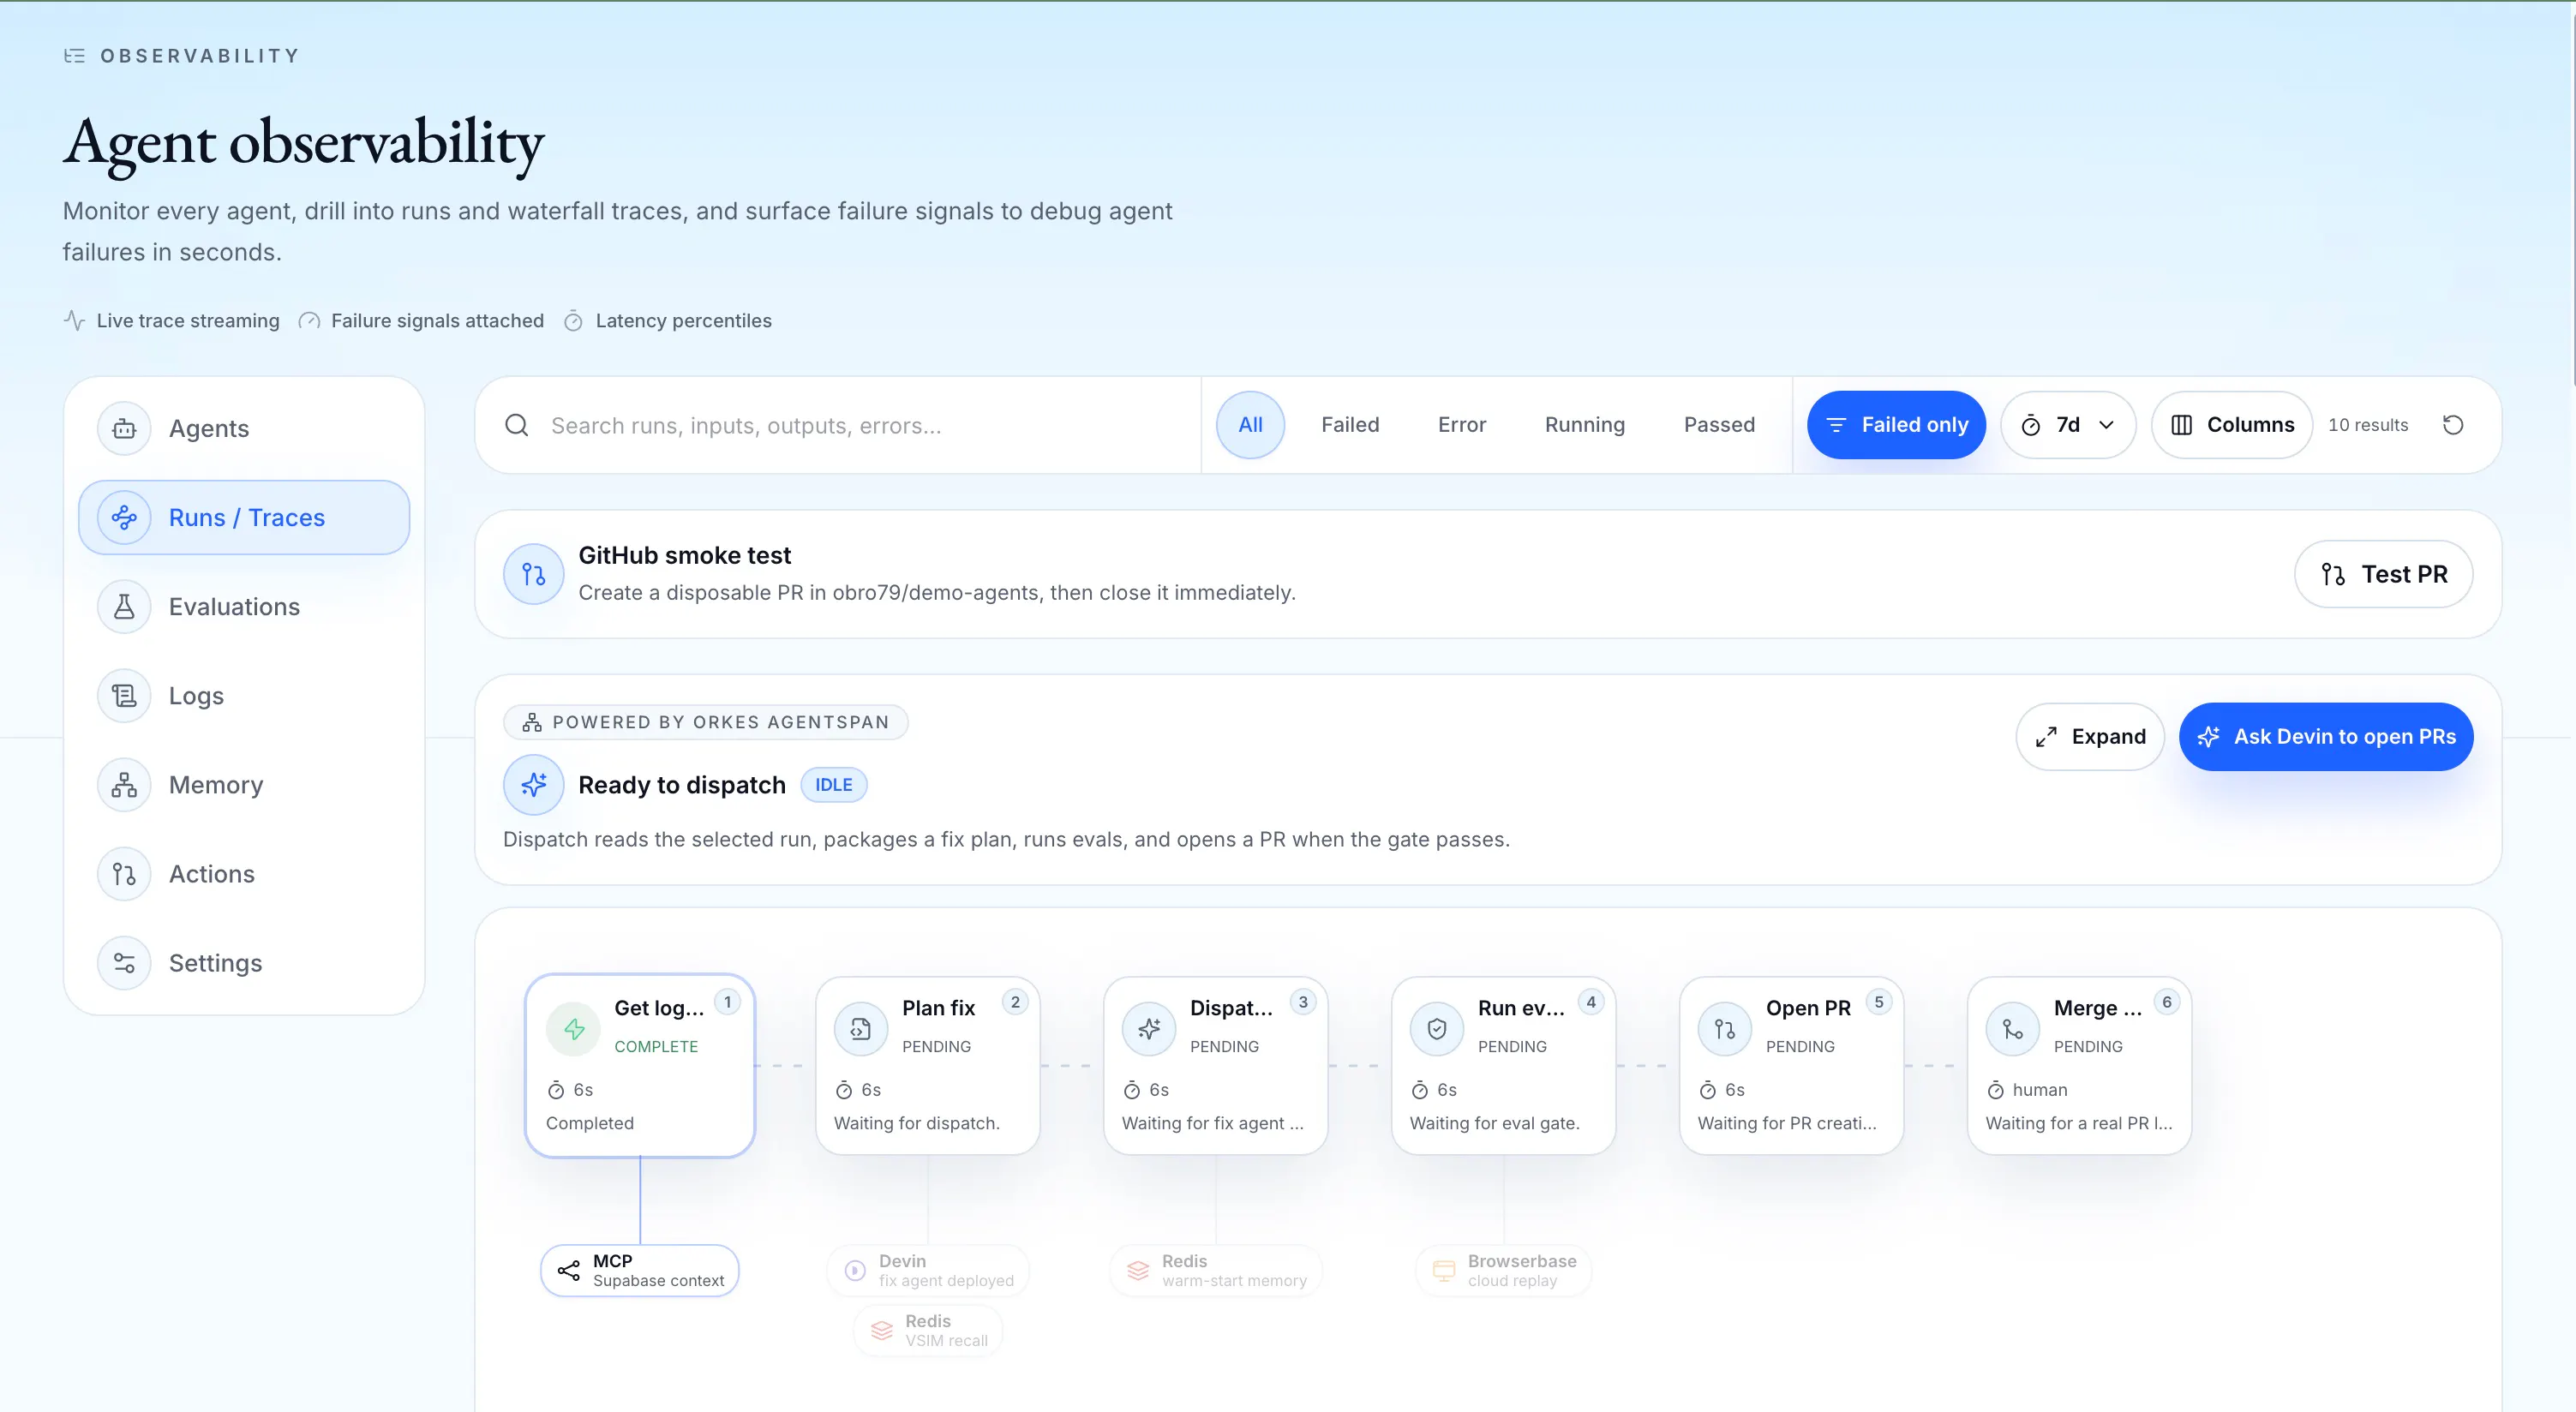2576x1412 pixels.
Task: Click the IDLE status badge
Action: click(834, 785)
